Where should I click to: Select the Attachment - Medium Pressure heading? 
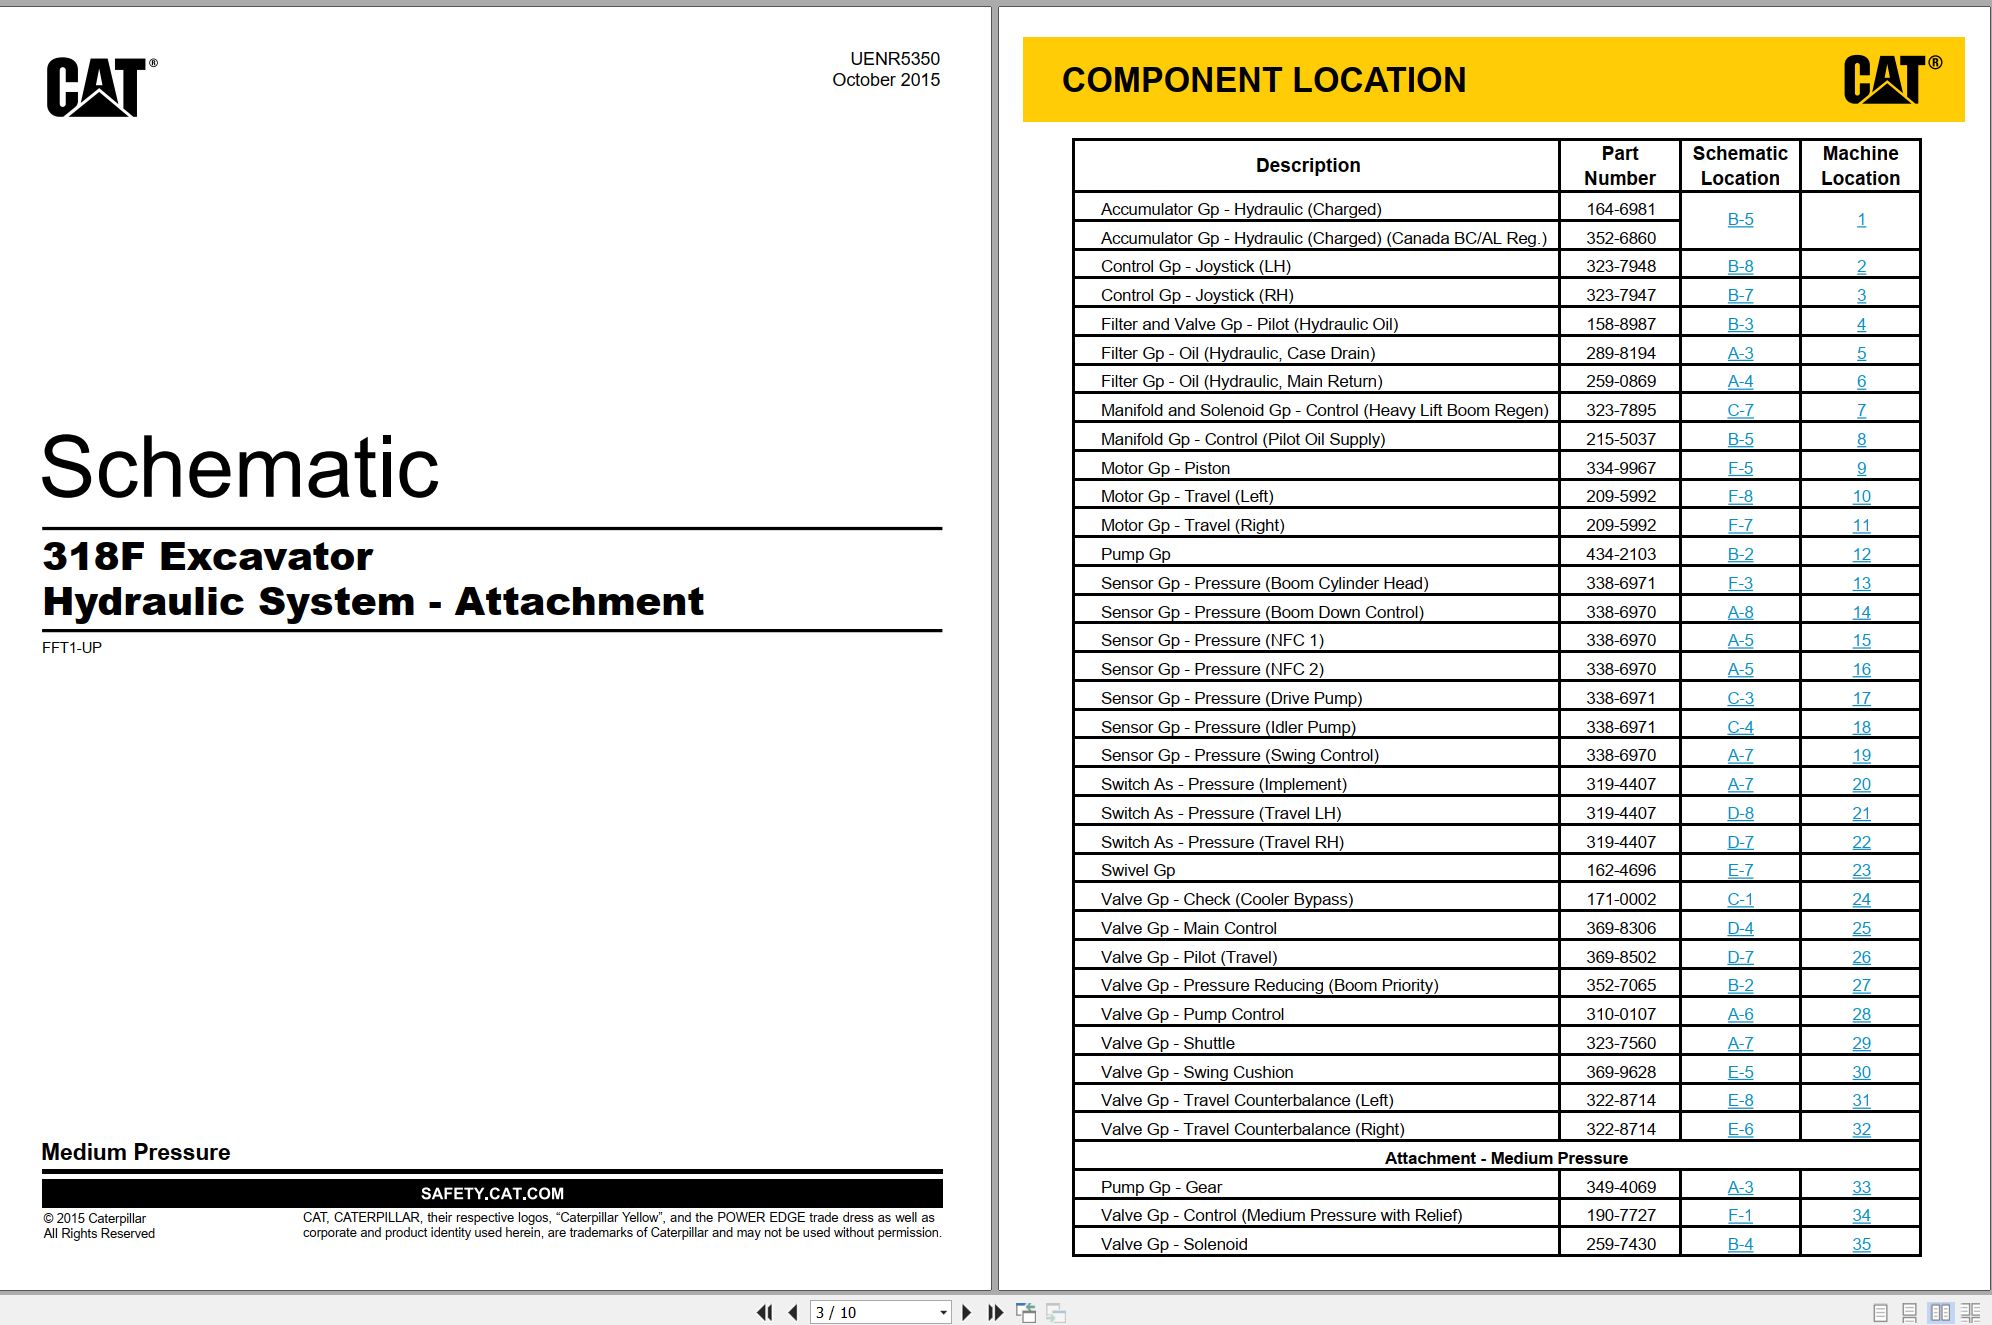pyautogui.click(x=1506, y=1158)
